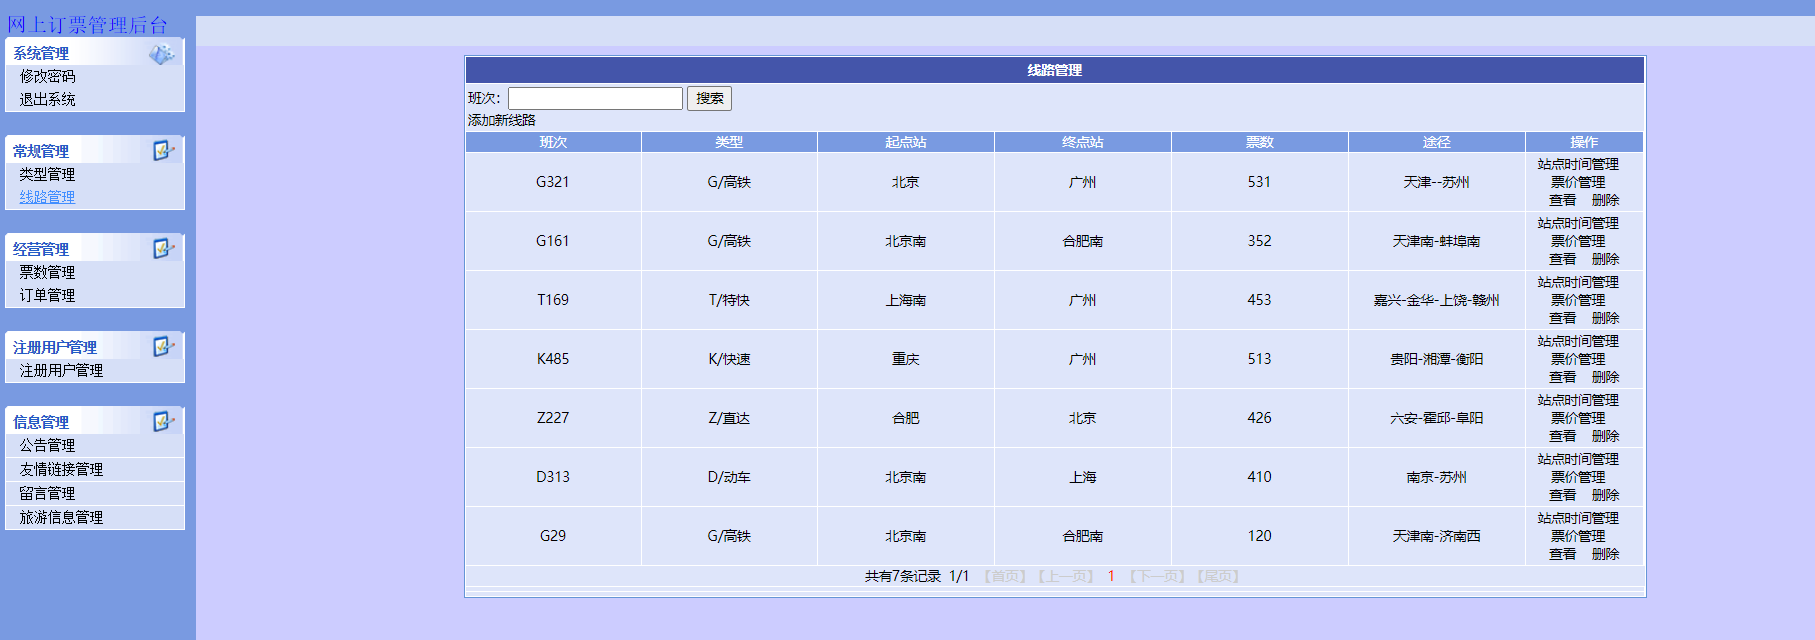Screen dimensions: 1815x640
Task: Click 删除 for train K485
Action: [x=1606, y=377]
